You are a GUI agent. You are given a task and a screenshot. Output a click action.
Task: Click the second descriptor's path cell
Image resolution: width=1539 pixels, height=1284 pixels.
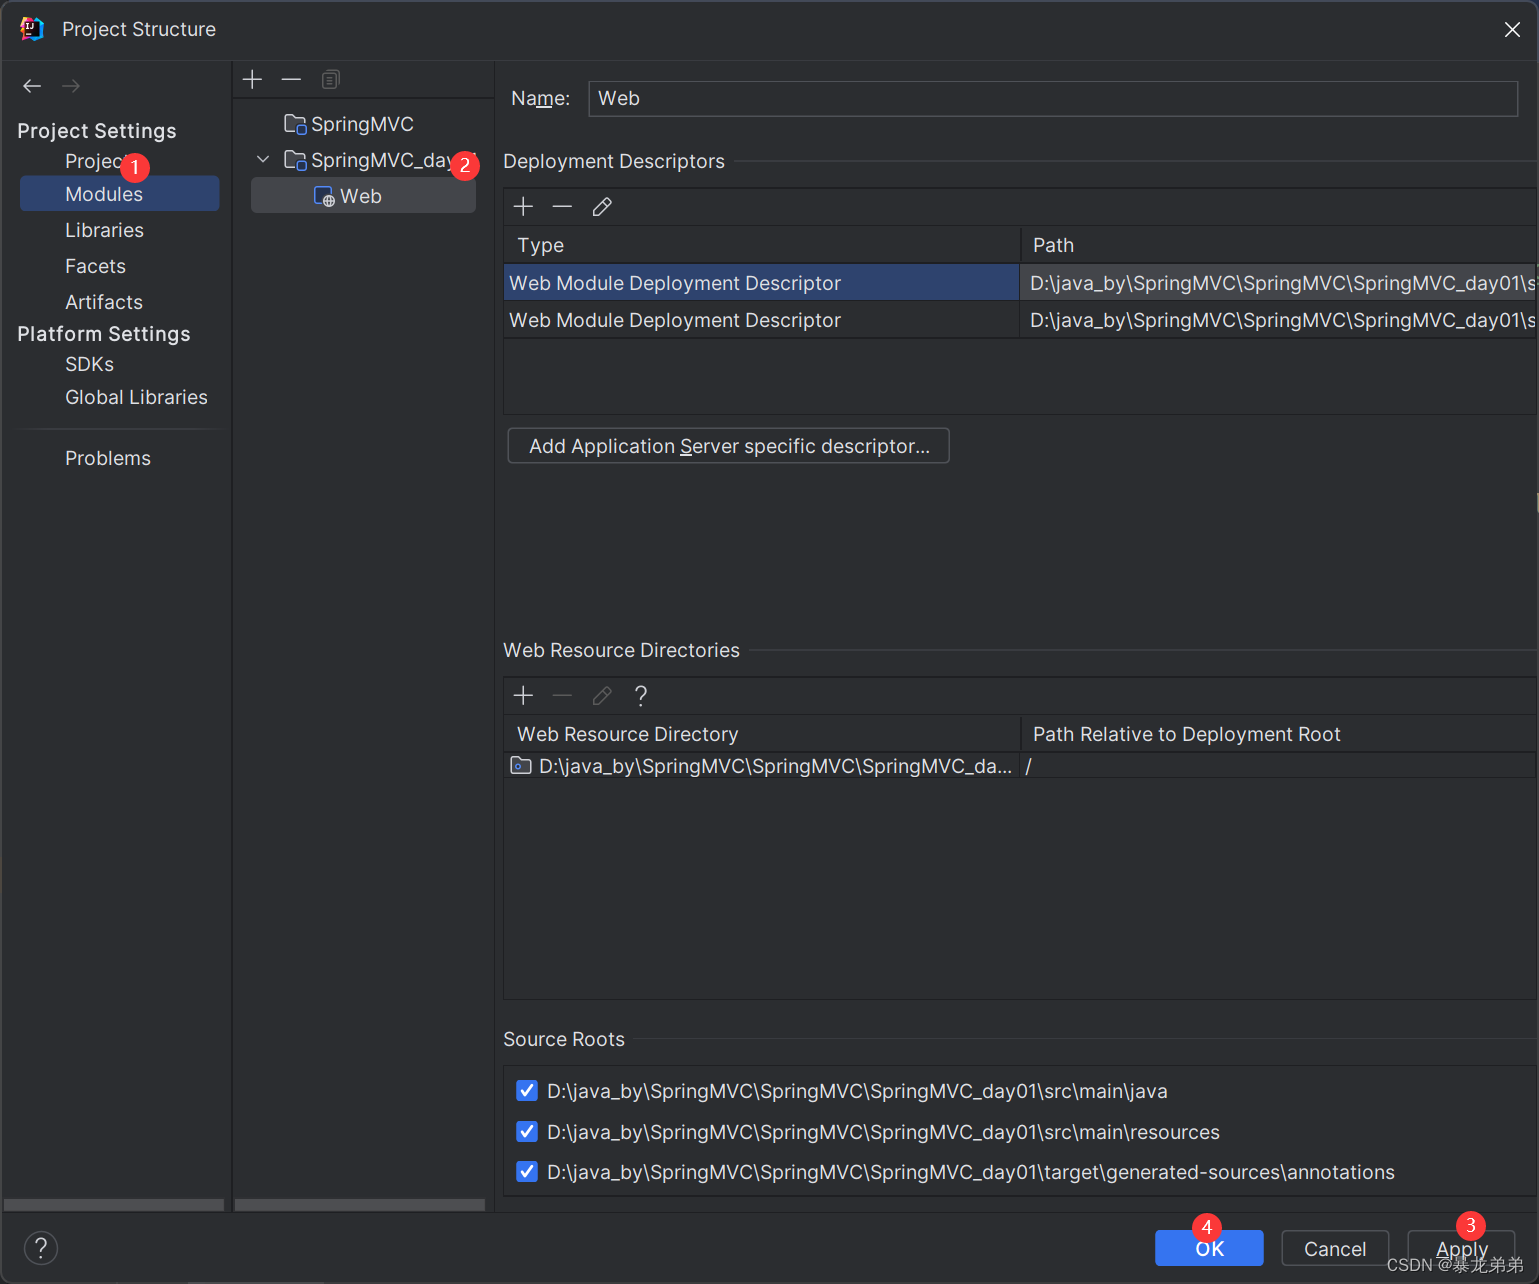tap(1278, 320)
